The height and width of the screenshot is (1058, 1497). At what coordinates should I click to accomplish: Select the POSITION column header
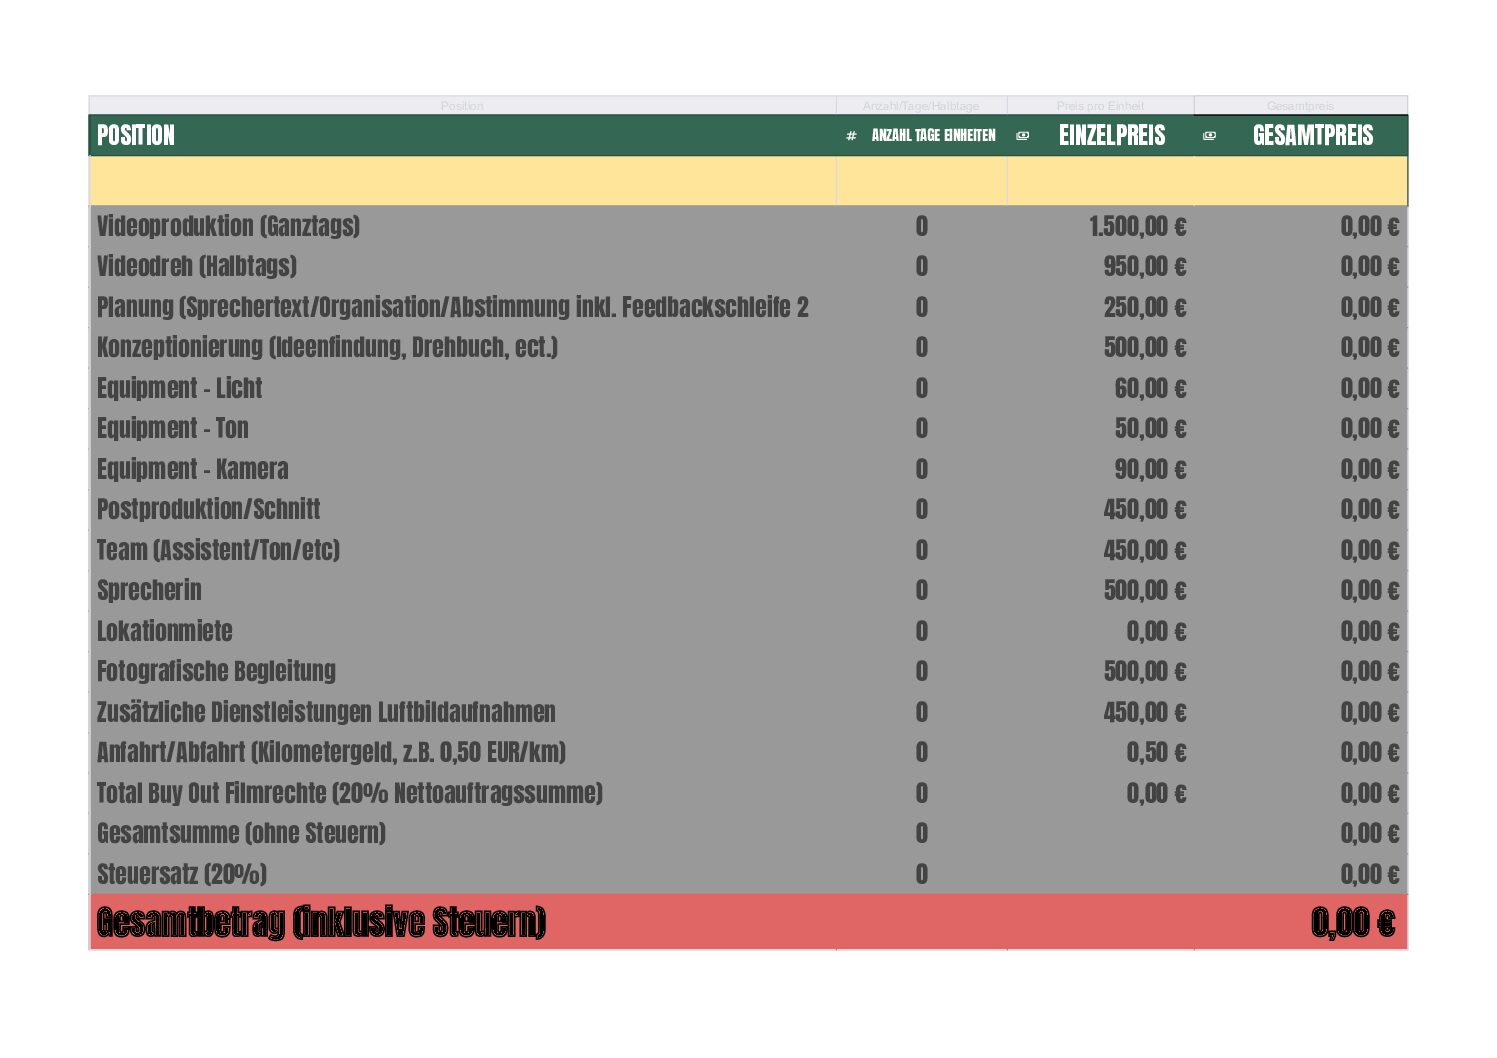point(136,136)
